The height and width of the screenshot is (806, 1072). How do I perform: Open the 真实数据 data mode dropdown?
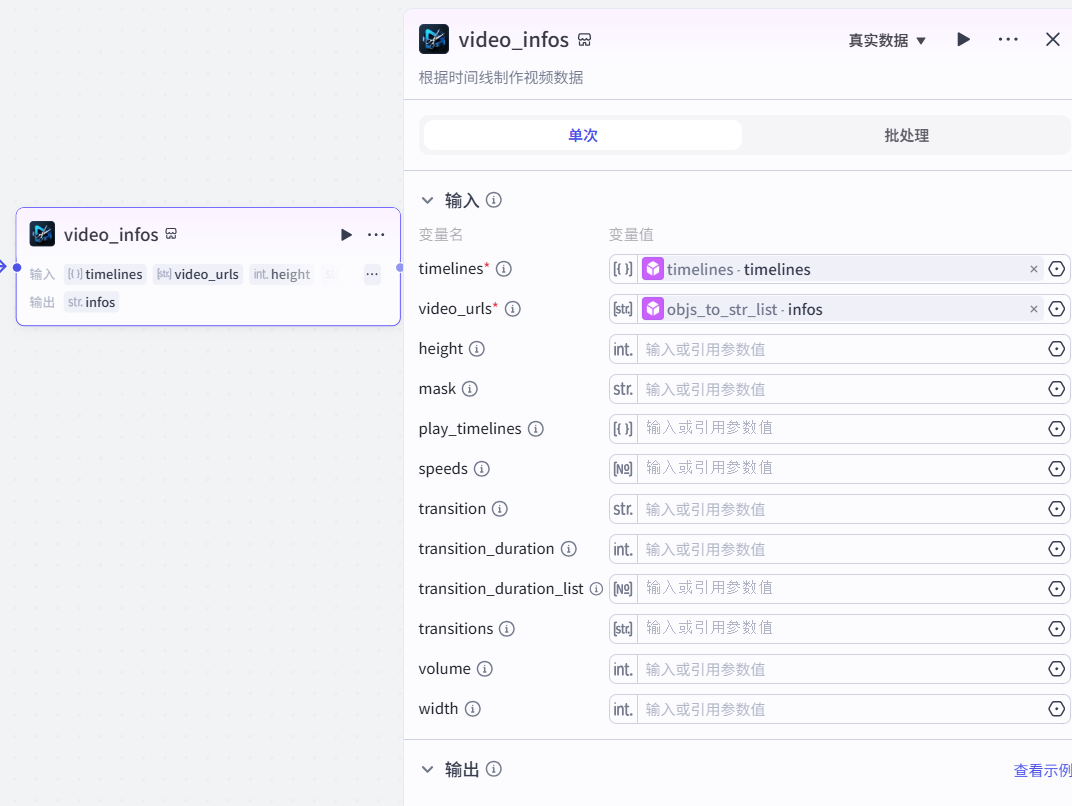click(887, 40)
